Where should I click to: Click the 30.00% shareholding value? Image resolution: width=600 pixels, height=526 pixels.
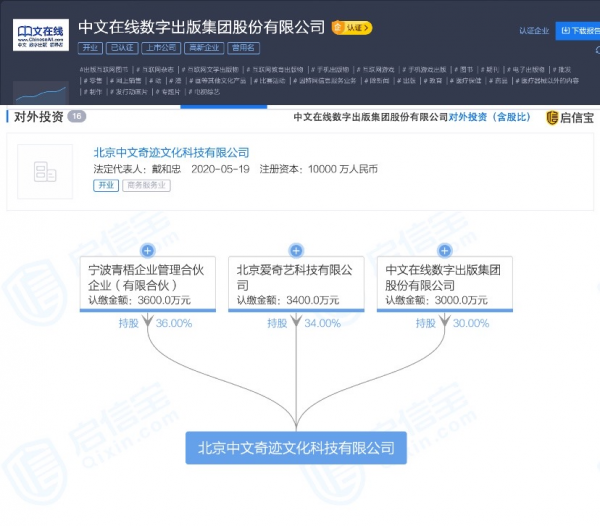coord(471,323)
